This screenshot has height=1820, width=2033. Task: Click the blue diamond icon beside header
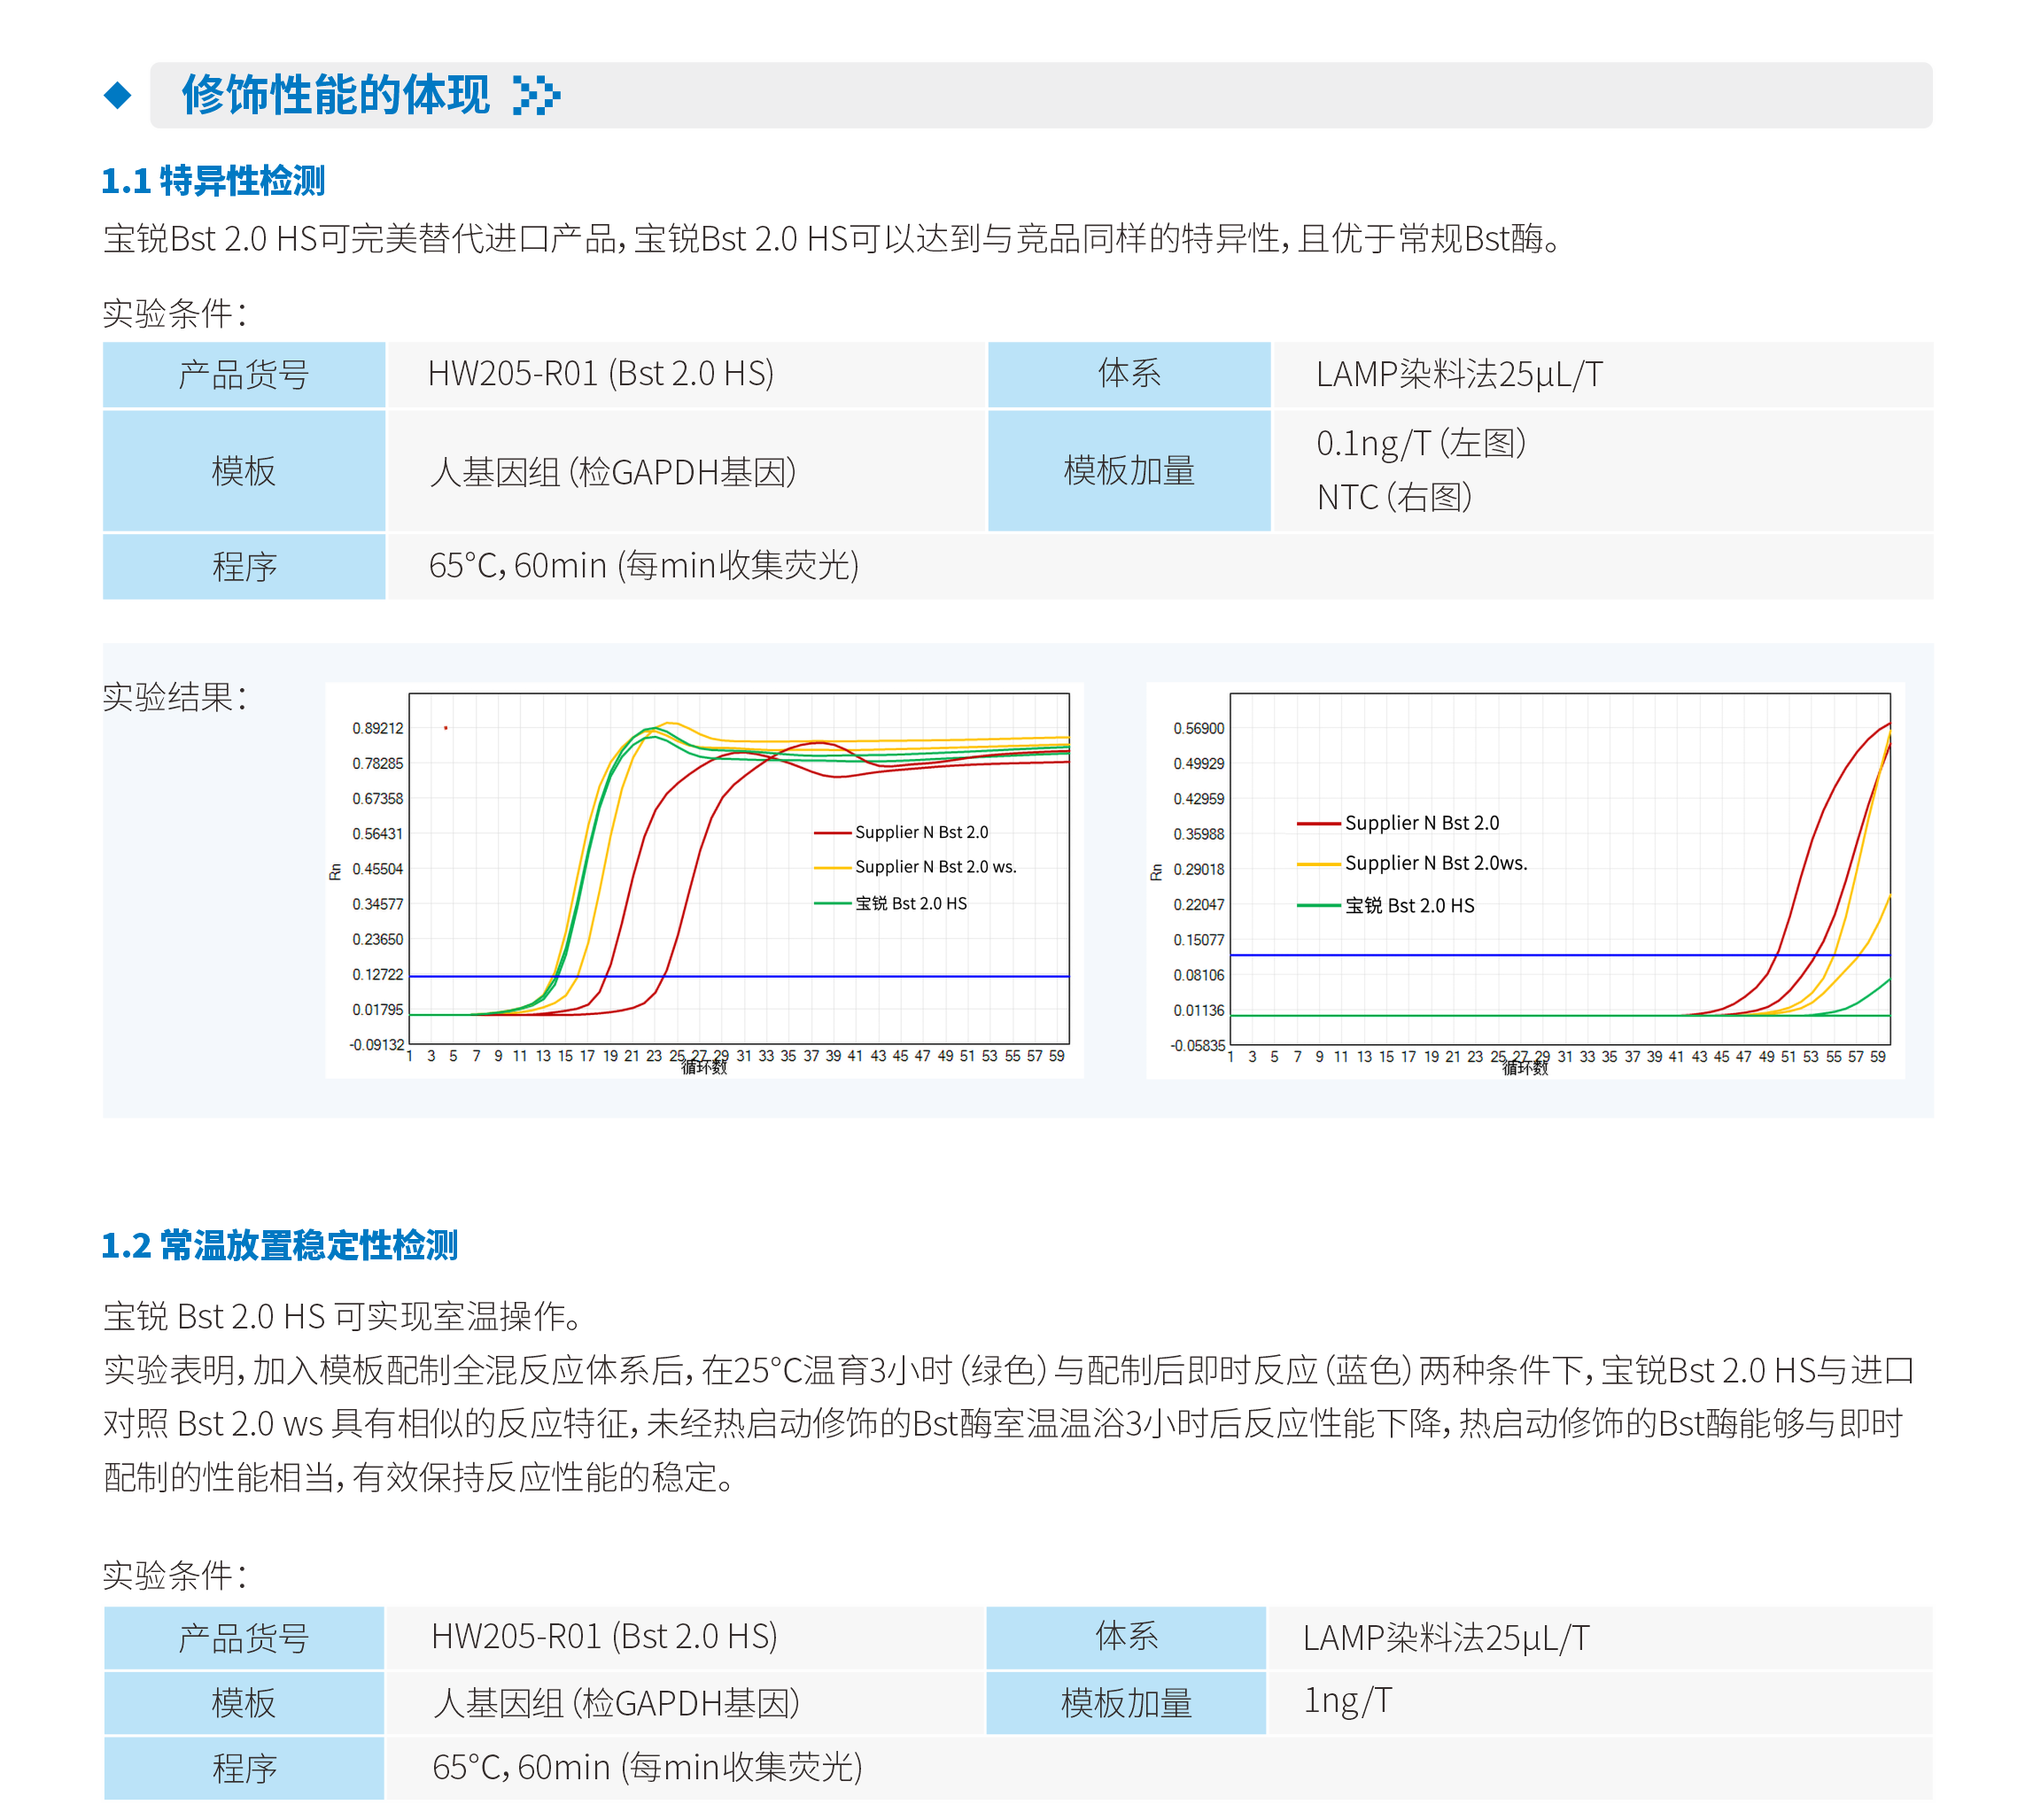pos(118,96)
